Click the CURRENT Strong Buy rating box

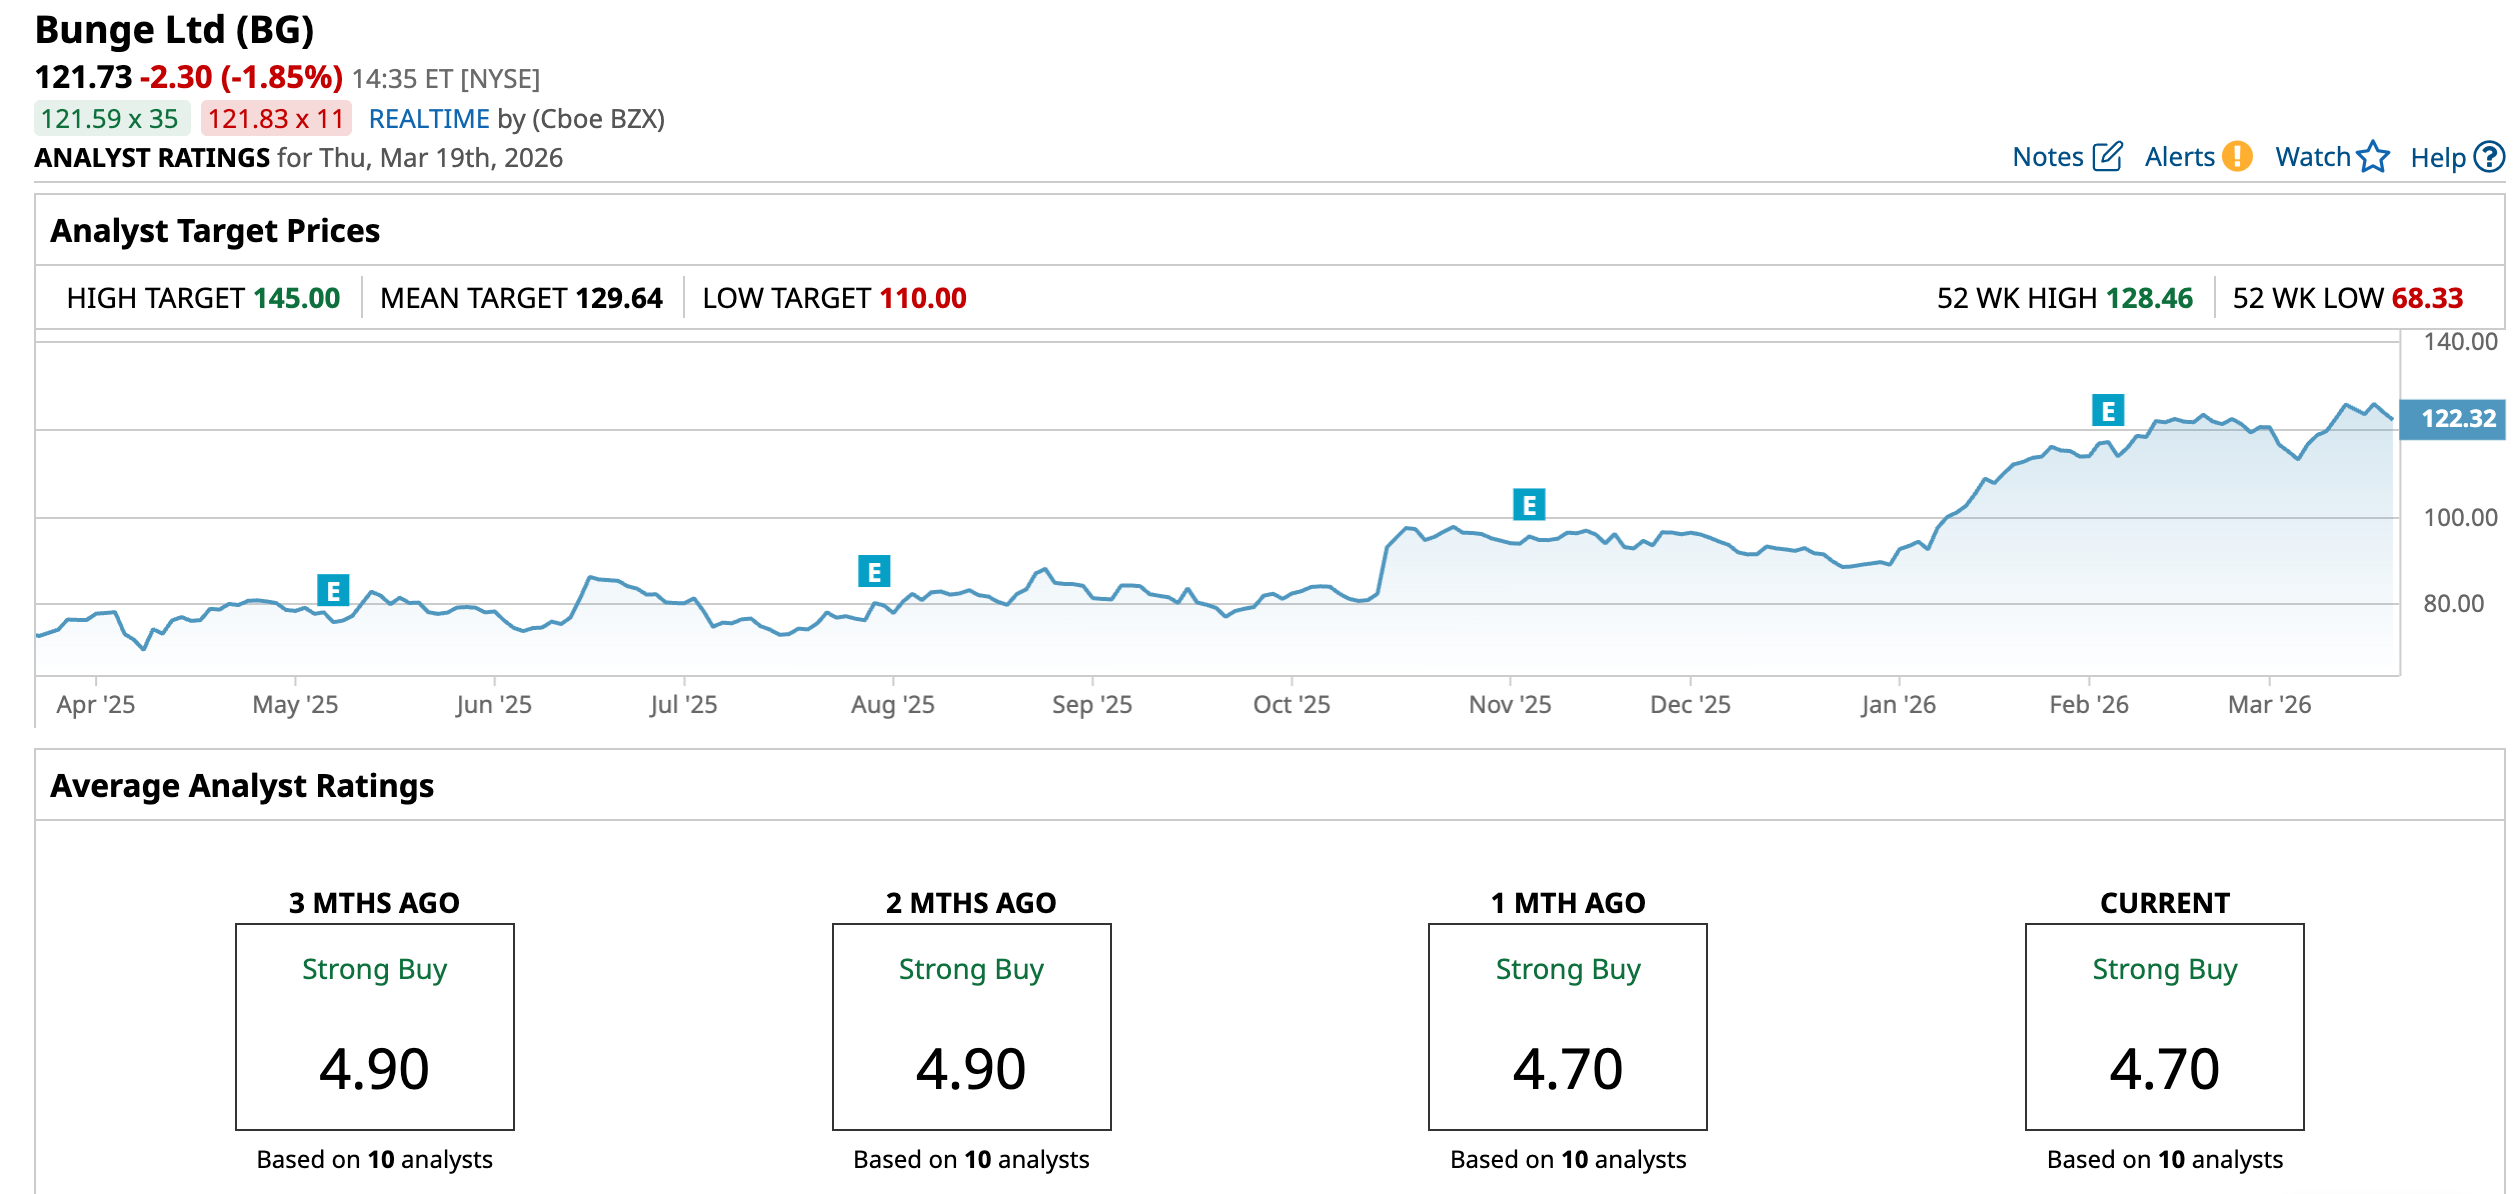[x=2164, y=1027]
